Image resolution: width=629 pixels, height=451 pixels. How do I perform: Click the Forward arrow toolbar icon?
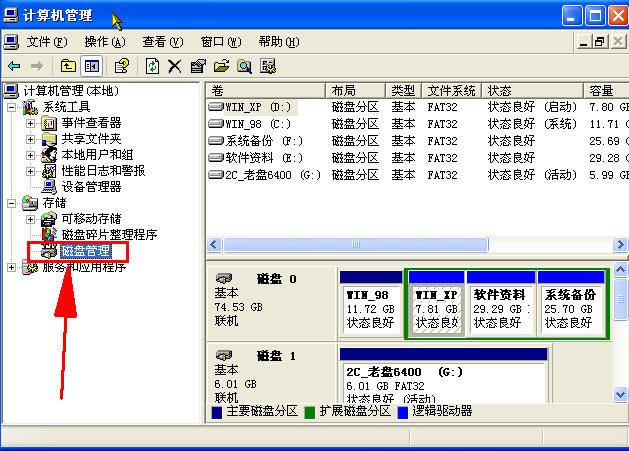37,66
